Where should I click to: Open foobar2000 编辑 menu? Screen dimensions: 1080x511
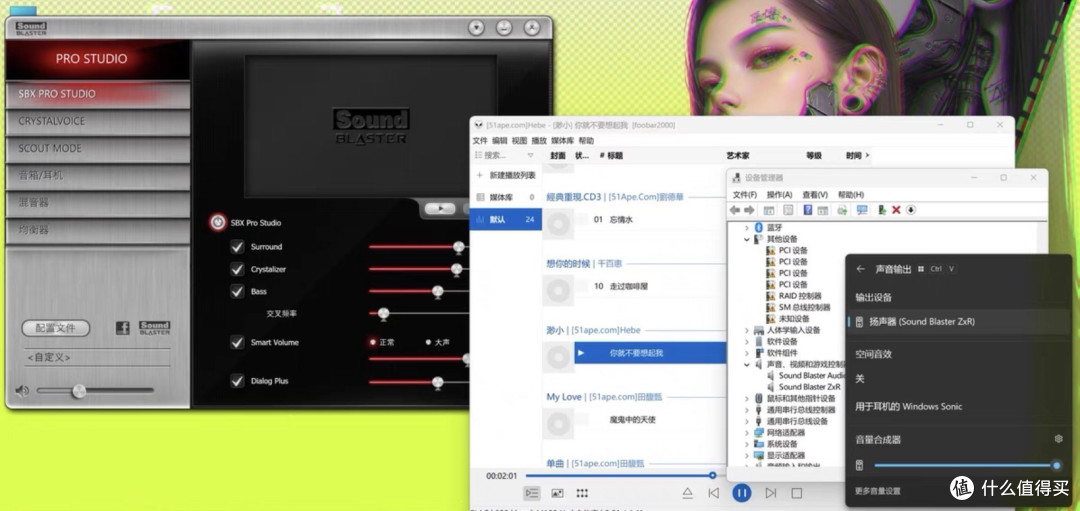click(499, 140)
